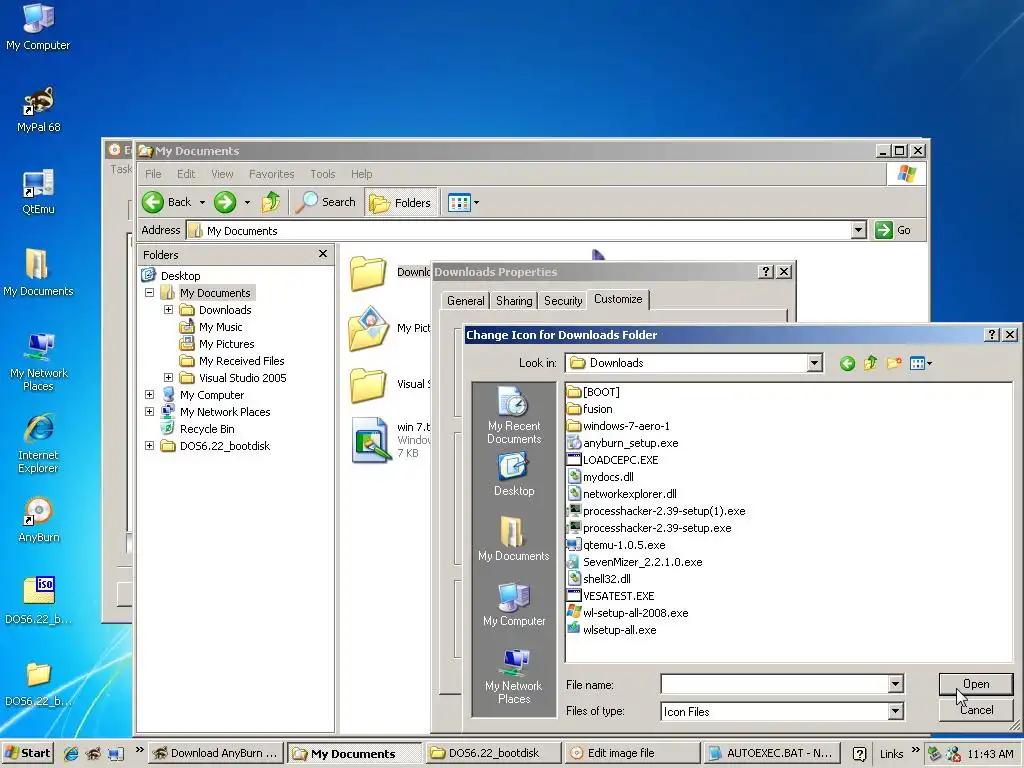Image resolution: width=1024 pixels, height=768 pixels.
Task: Create new folder icon in Change Icon dialog
Action: [894, 363]
